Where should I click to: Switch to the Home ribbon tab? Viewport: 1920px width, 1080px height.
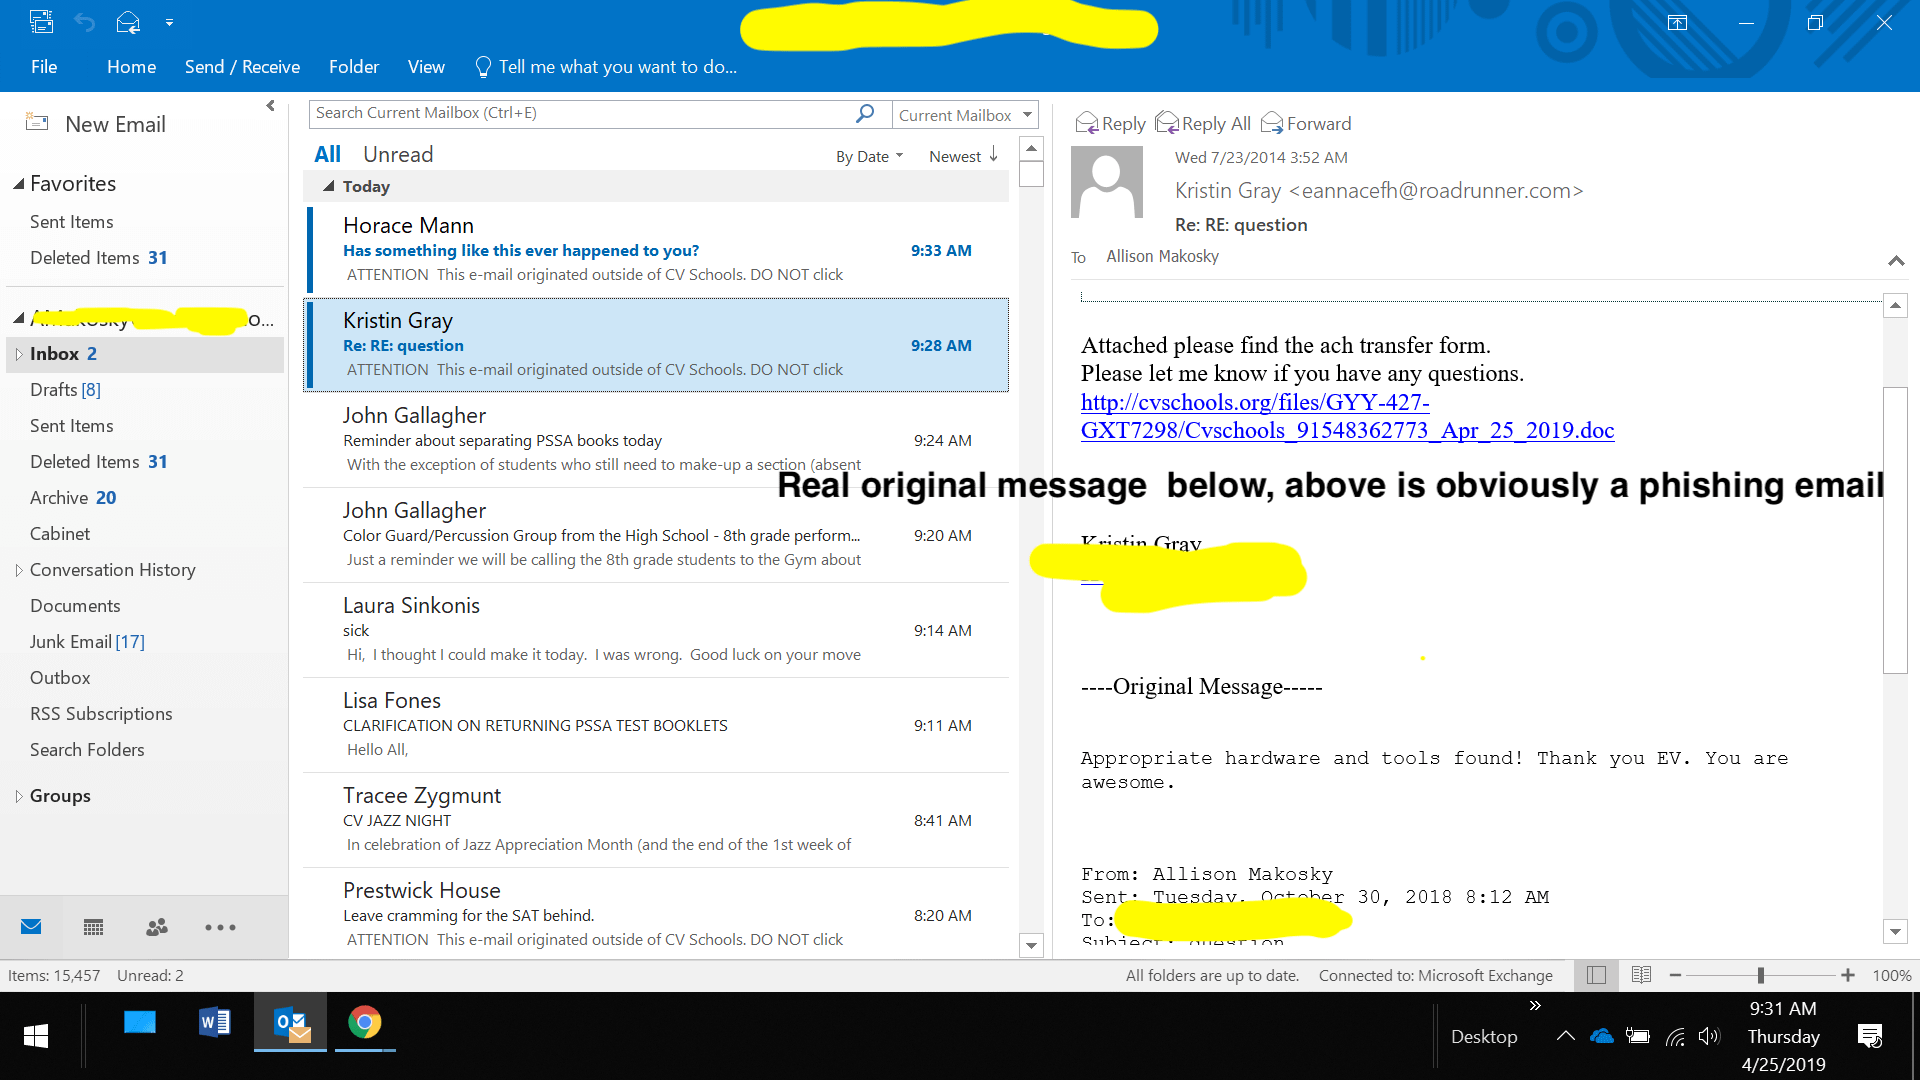coord(131,67)
